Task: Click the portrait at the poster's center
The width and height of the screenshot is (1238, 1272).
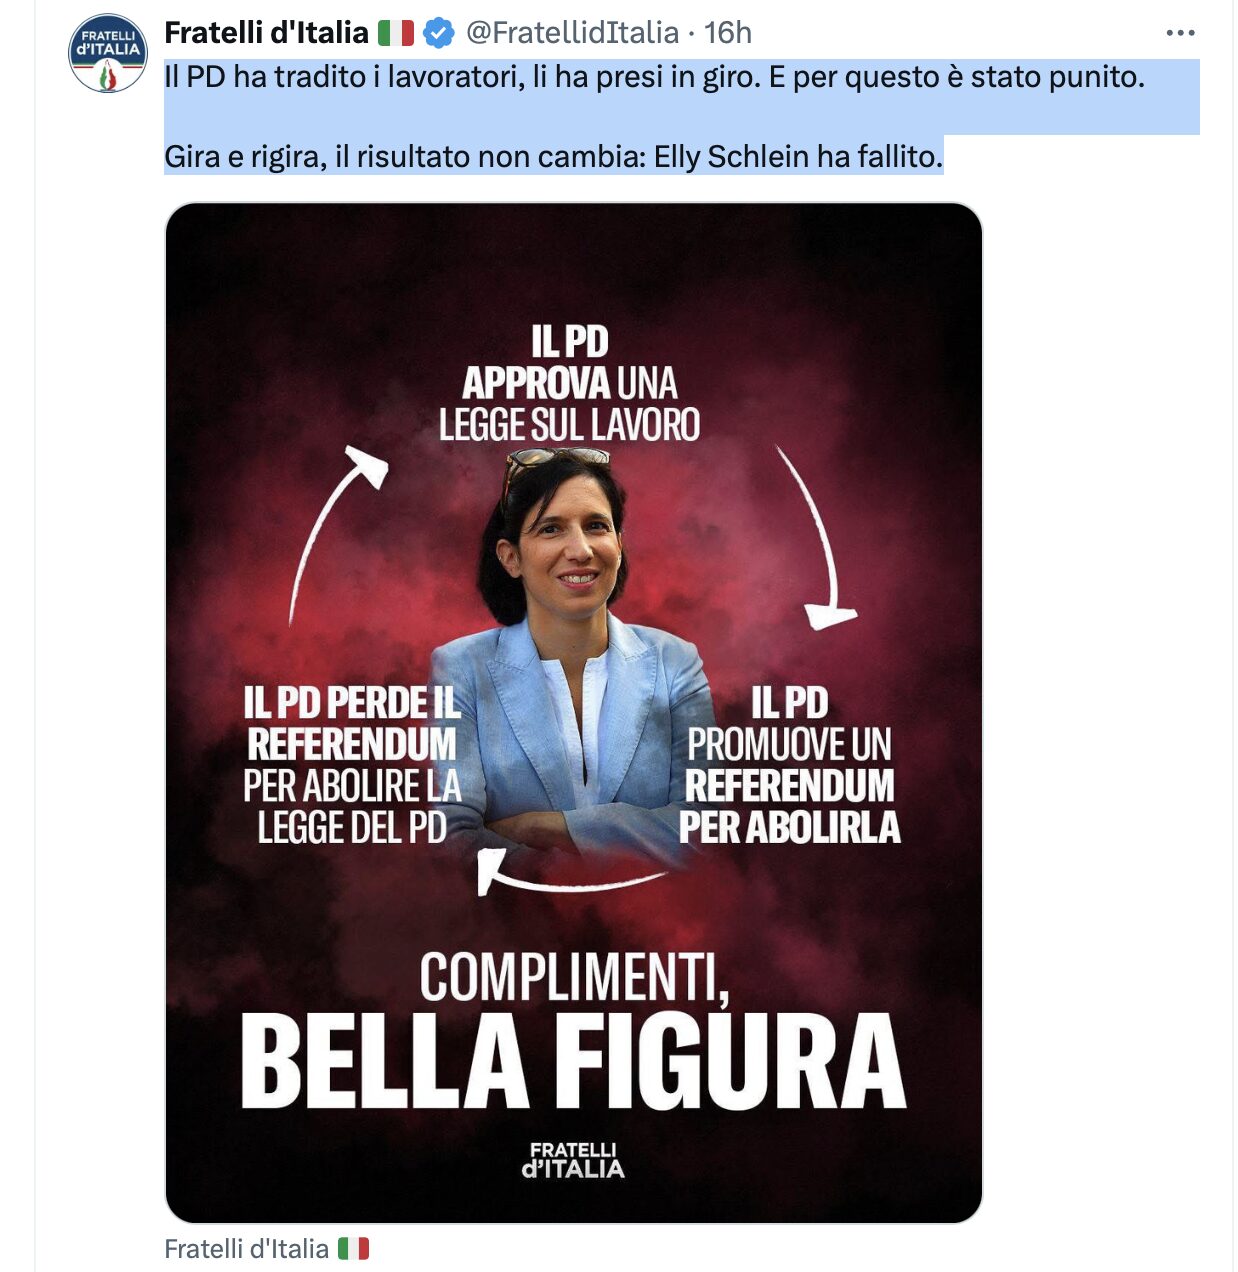Action: click(570, 650)
